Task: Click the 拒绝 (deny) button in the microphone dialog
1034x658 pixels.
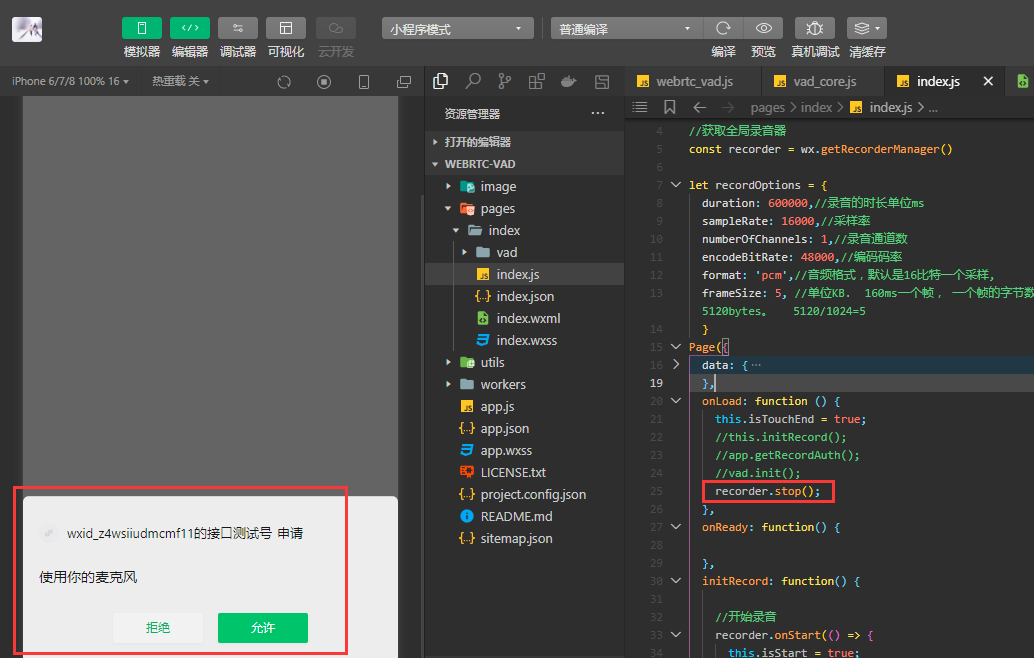Action: 158,628
